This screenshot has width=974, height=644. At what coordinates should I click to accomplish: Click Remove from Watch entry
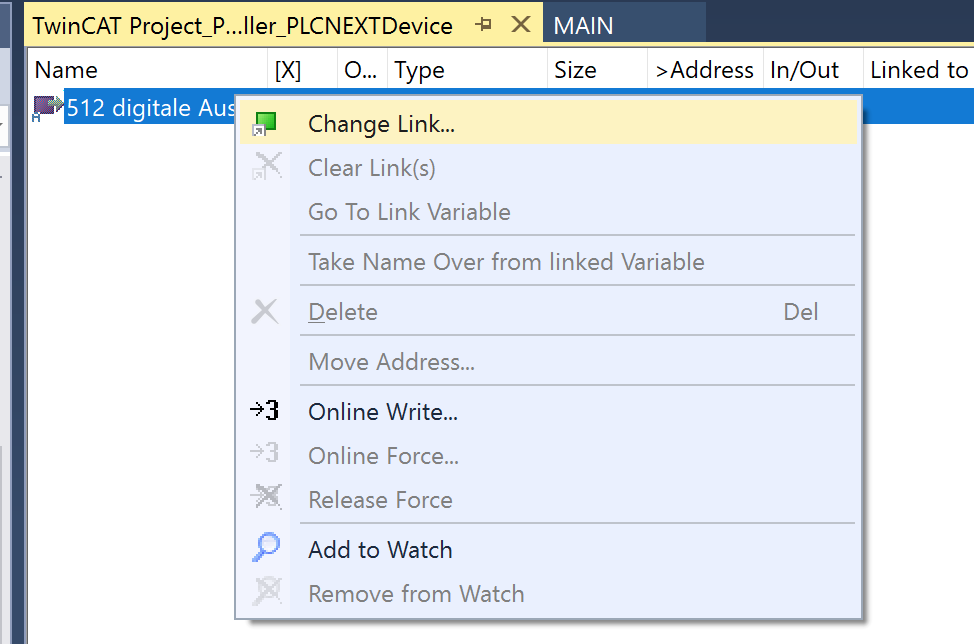click(x=548, y=594)
